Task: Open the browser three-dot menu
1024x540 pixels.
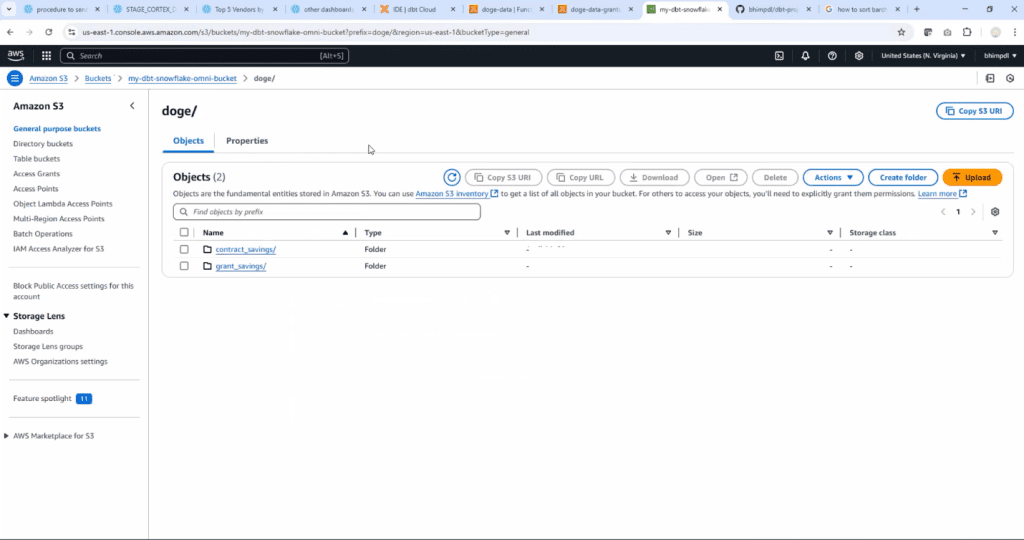Action: [1015, 32]
